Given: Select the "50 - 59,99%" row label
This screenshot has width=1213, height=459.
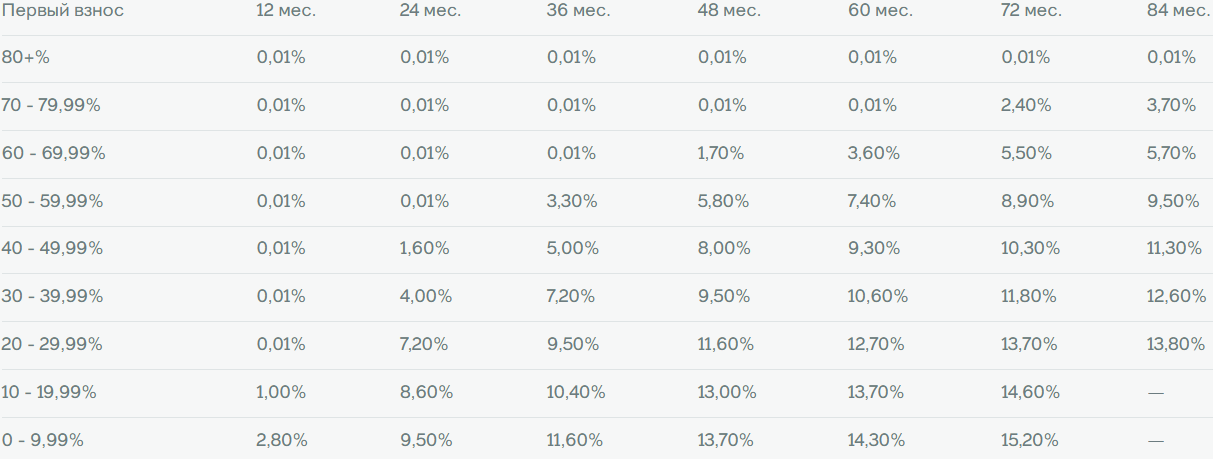Looking at the screenshot, I should [x=53, y=201].
